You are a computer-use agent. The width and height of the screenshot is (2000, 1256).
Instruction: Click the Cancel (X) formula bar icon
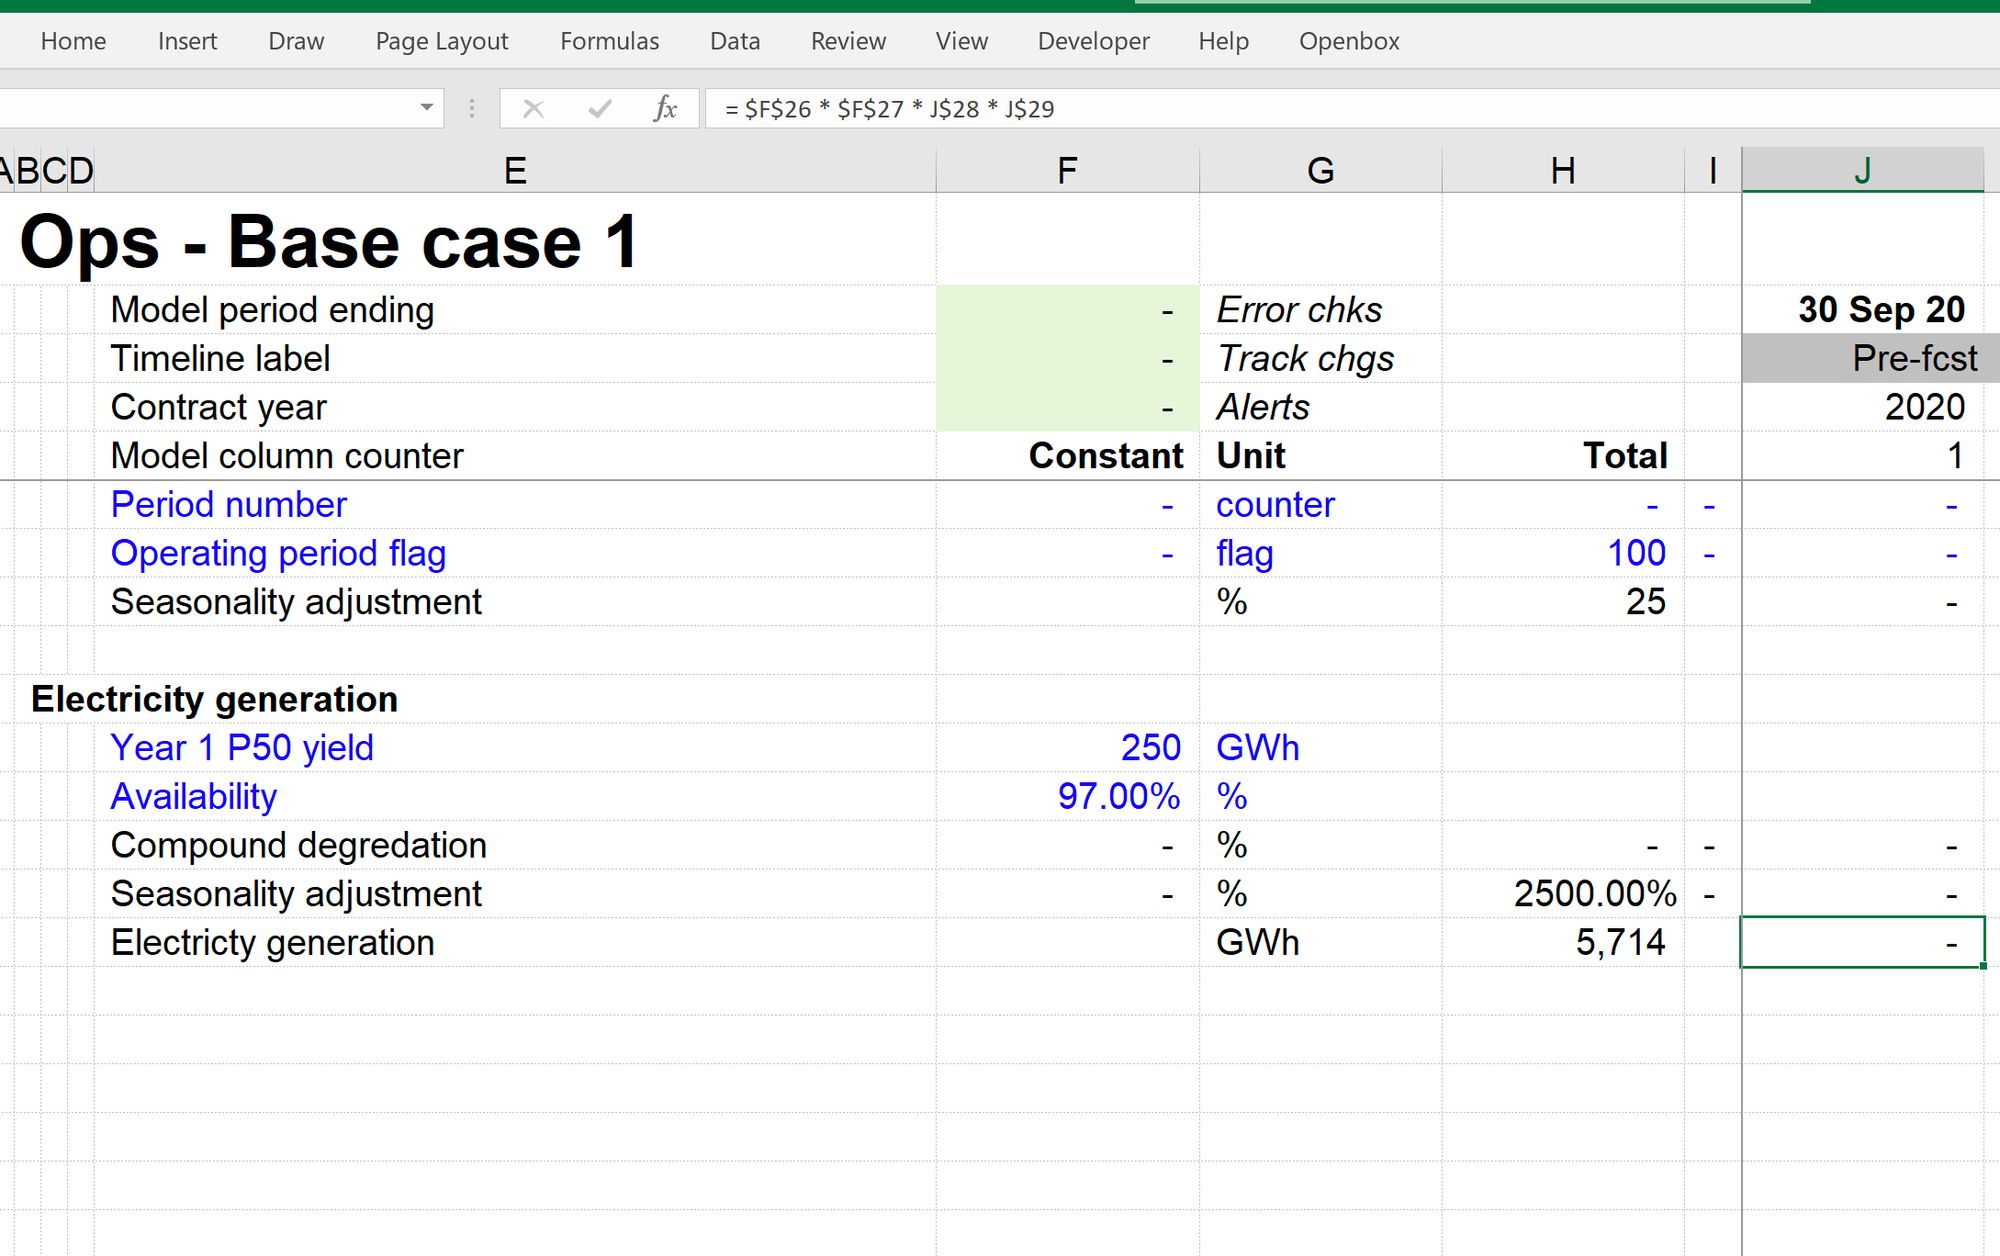533,109
